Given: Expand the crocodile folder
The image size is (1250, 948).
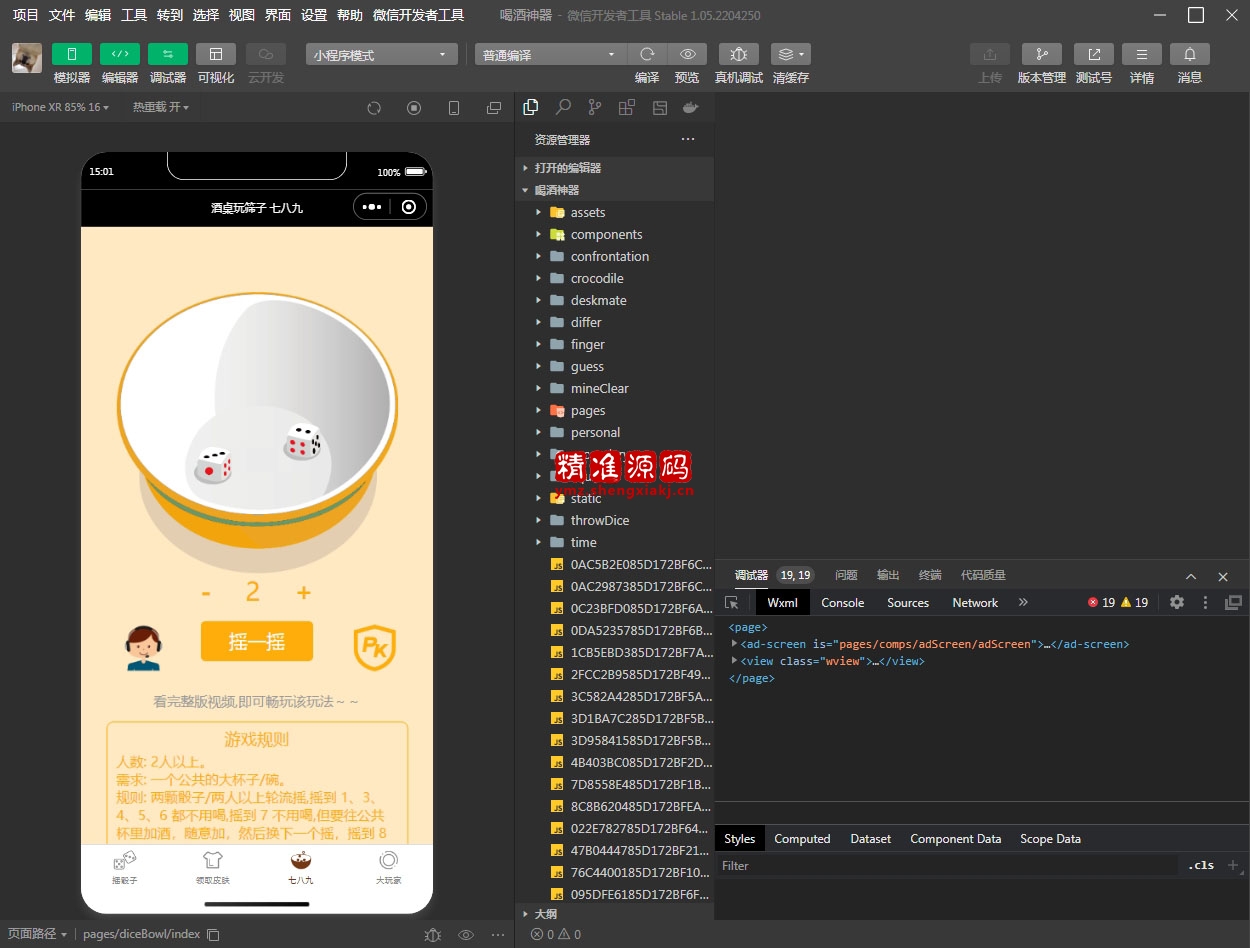Looking at the screenshot, I should (615, 278).
